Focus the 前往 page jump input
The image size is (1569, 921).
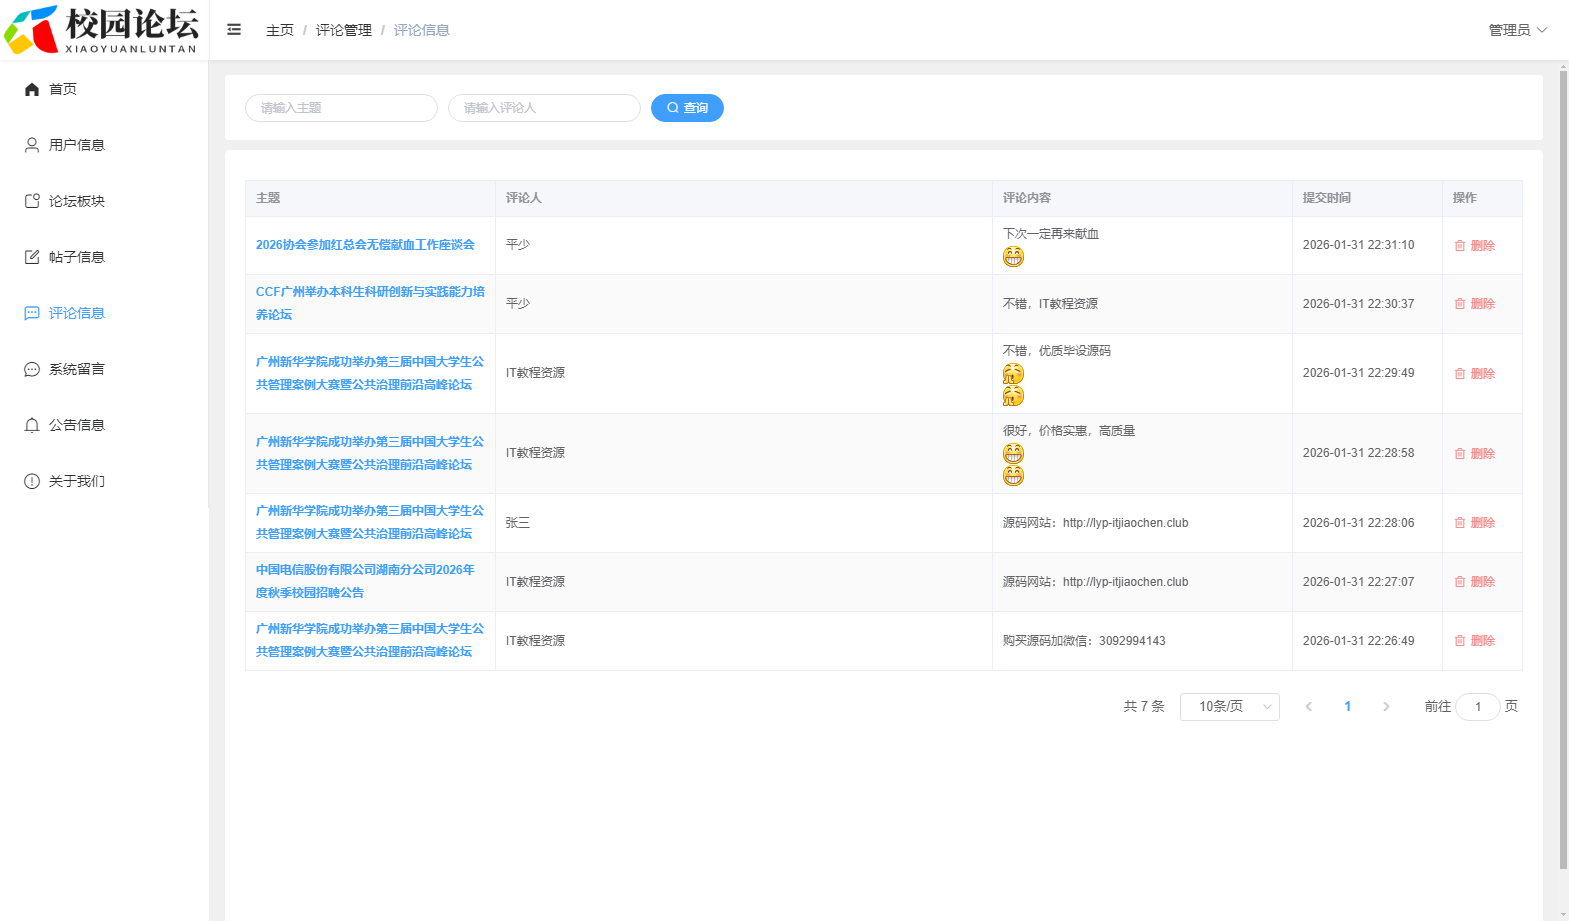pyautogui.click(x=1478, y=707)
